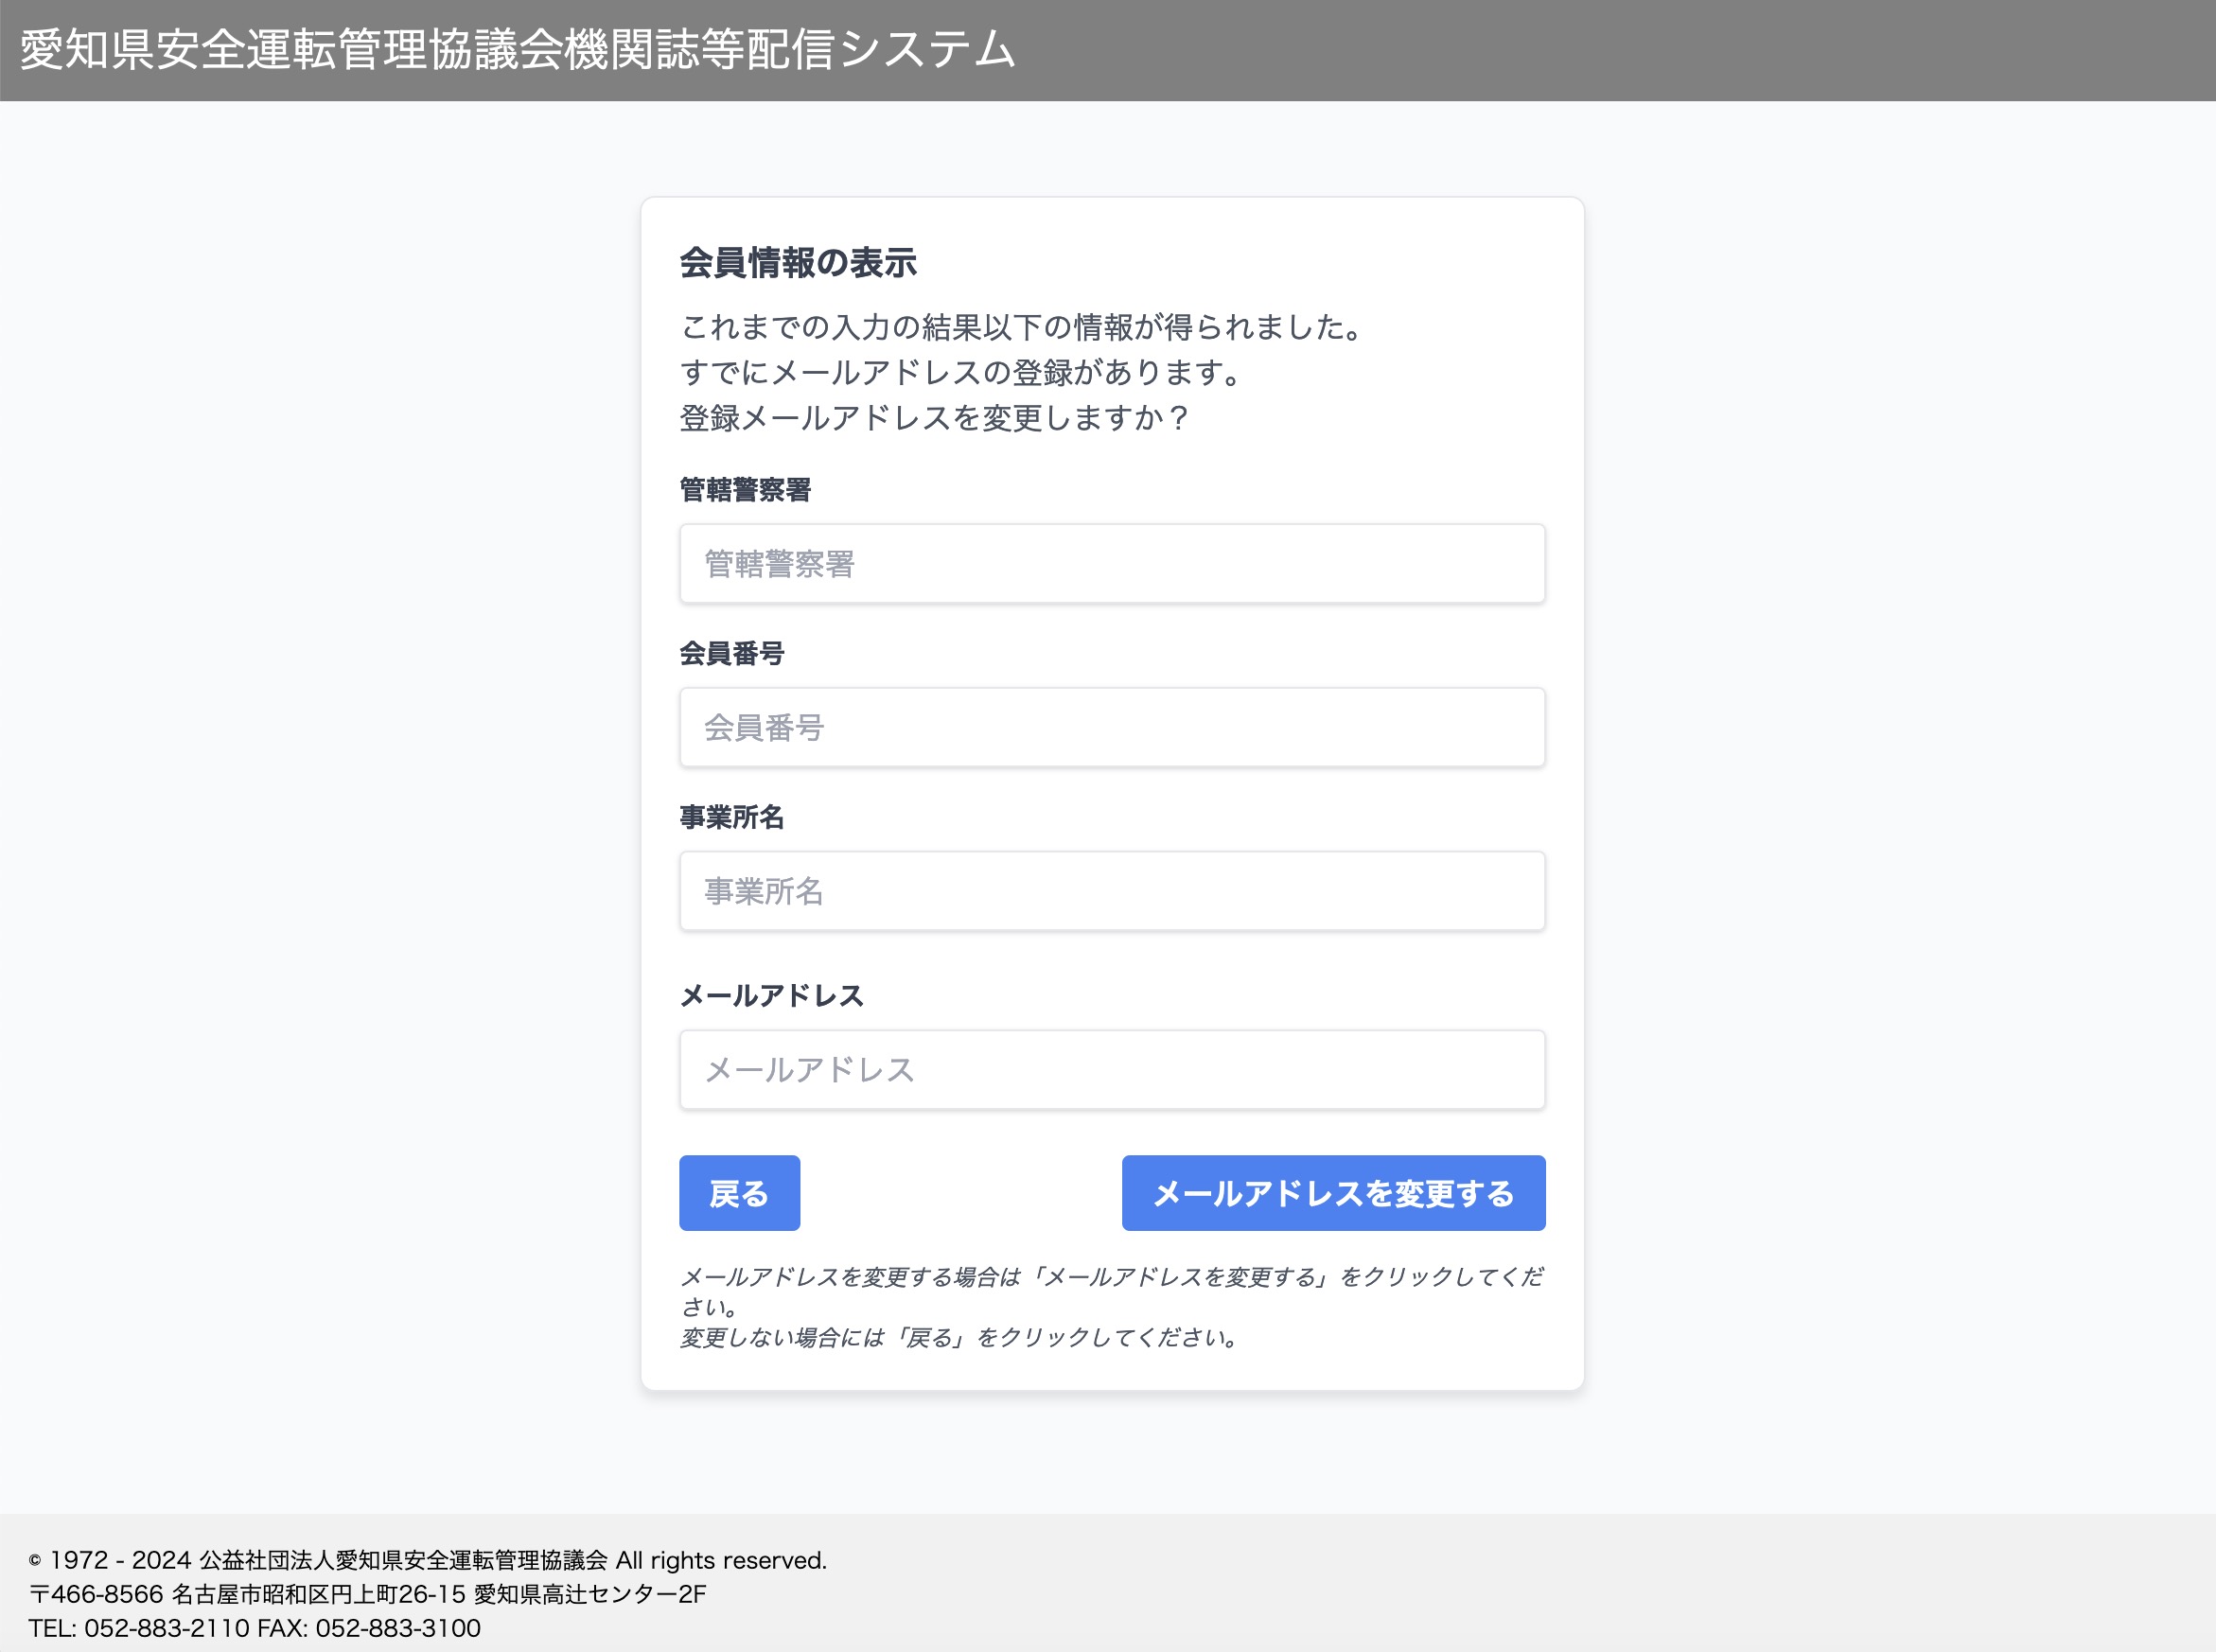Click the bold メールアドレス label

tap(771, 995)
